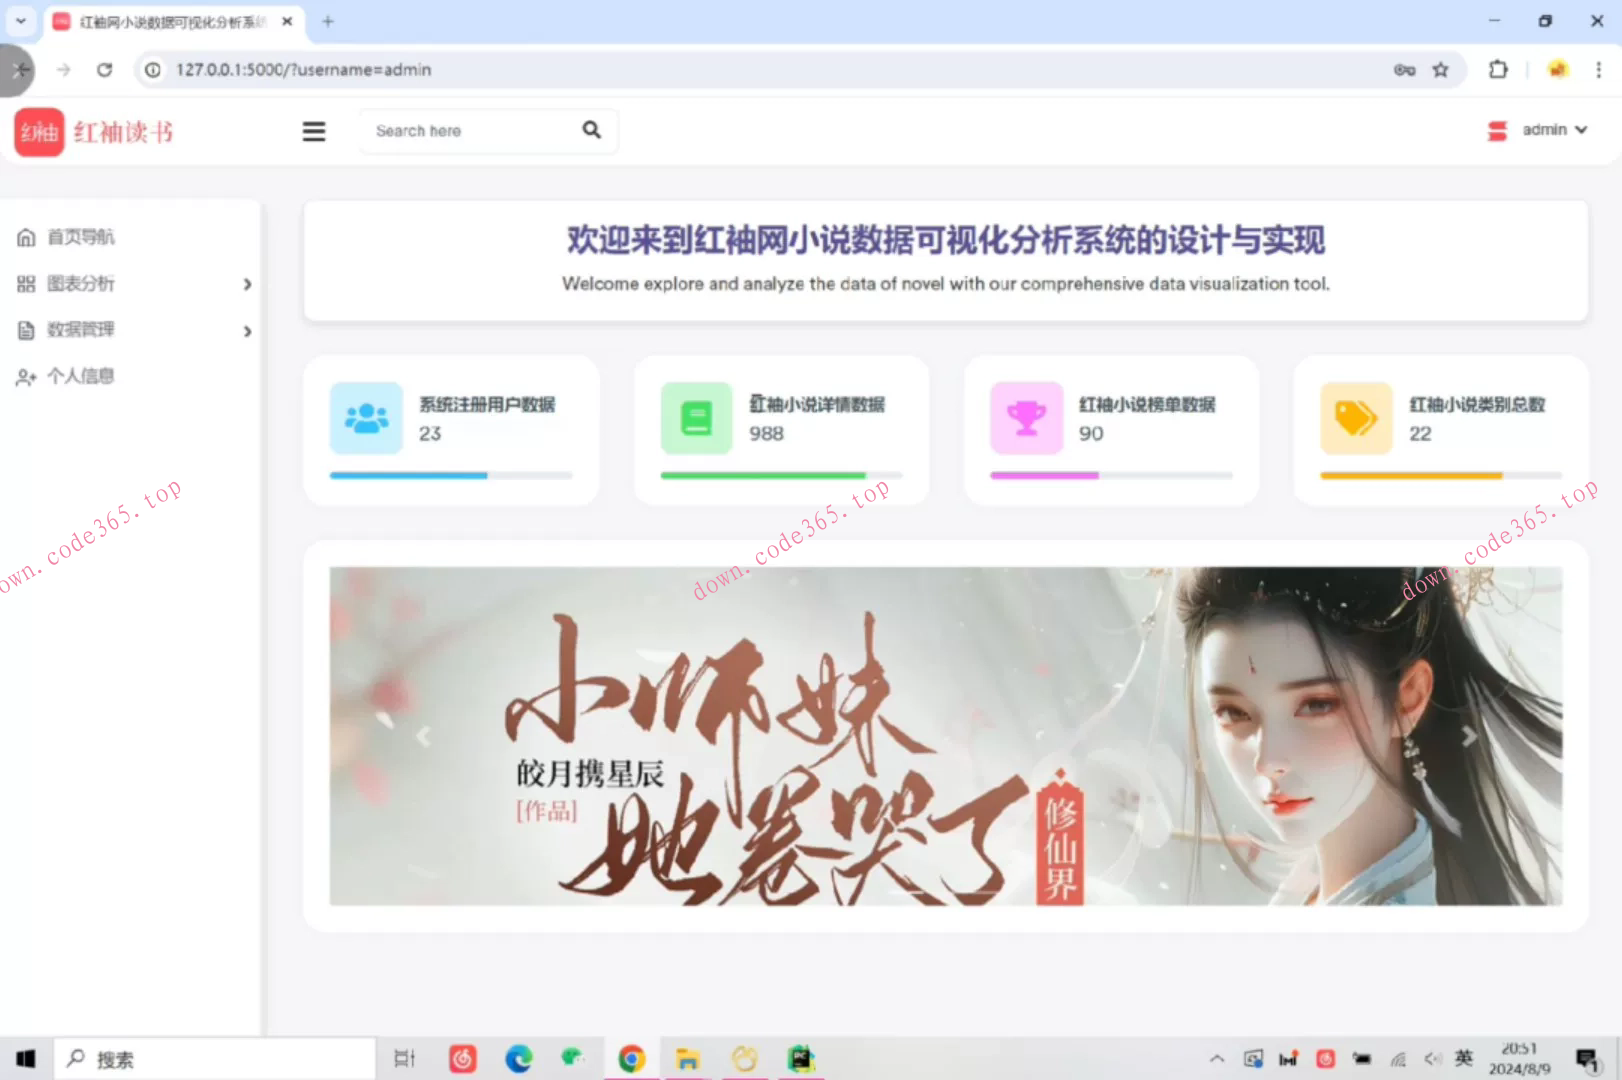Viewport: 1622px width, 1080px height.
Task: Open the 首页导航 home icon in sidebar
Action: click(x=26, y=237)
